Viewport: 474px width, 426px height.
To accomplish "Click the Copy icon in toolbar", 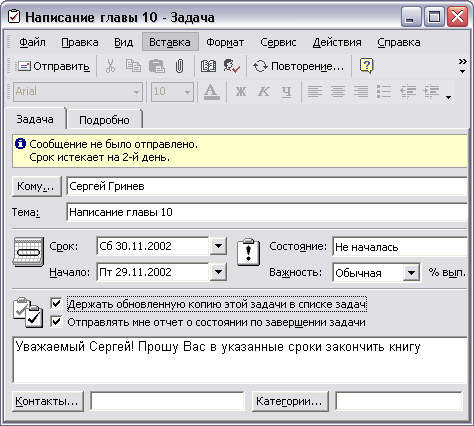I will tap(133, 66).
